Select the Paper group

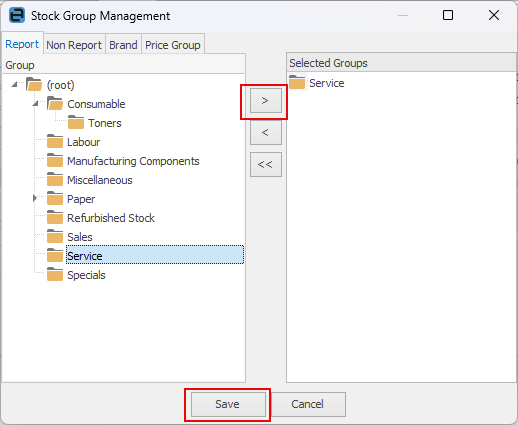[x=81, y=199]
